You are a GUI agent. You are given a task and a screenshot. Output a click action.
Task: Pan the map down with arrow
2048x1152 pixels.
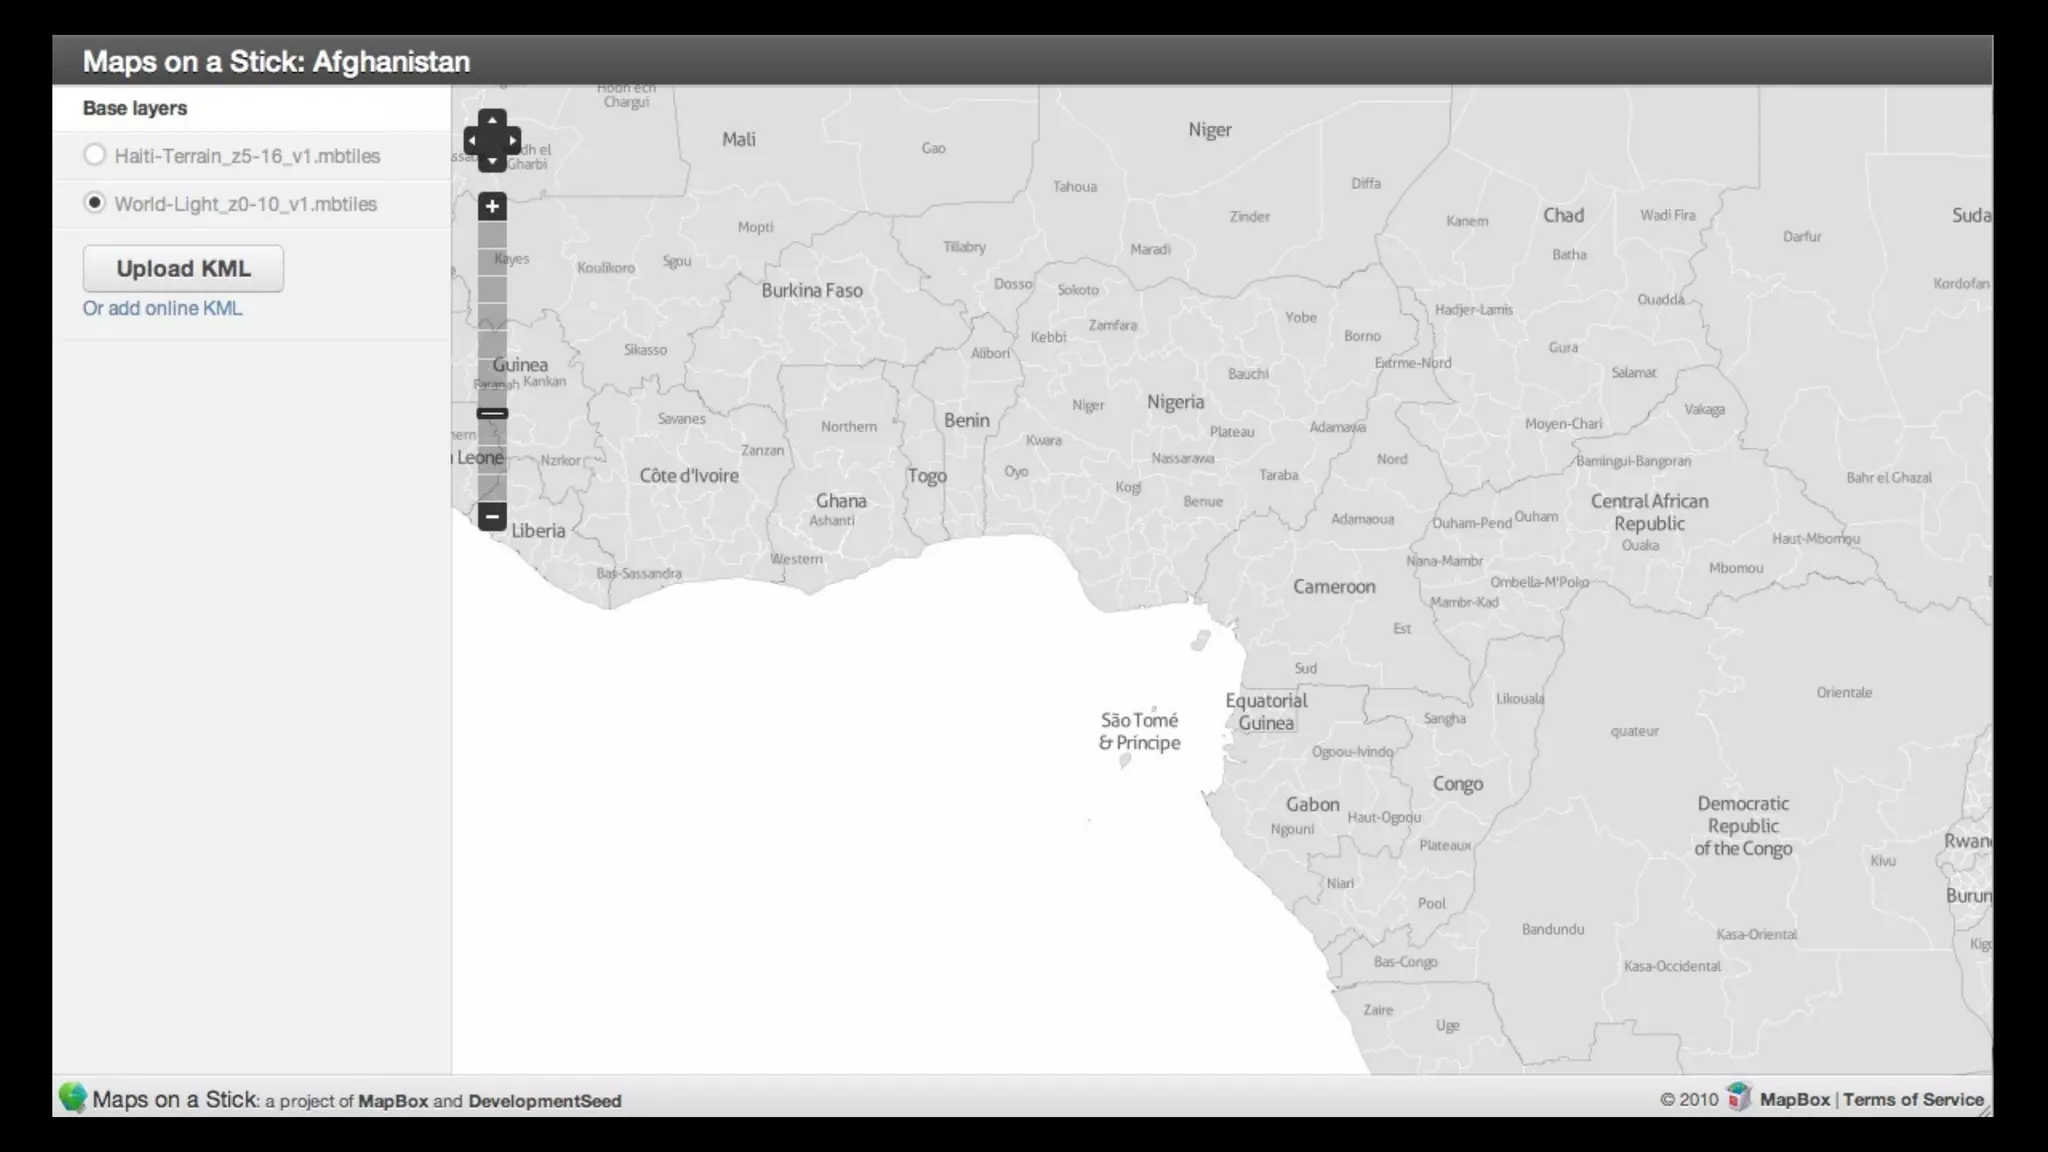click(492, 161)
